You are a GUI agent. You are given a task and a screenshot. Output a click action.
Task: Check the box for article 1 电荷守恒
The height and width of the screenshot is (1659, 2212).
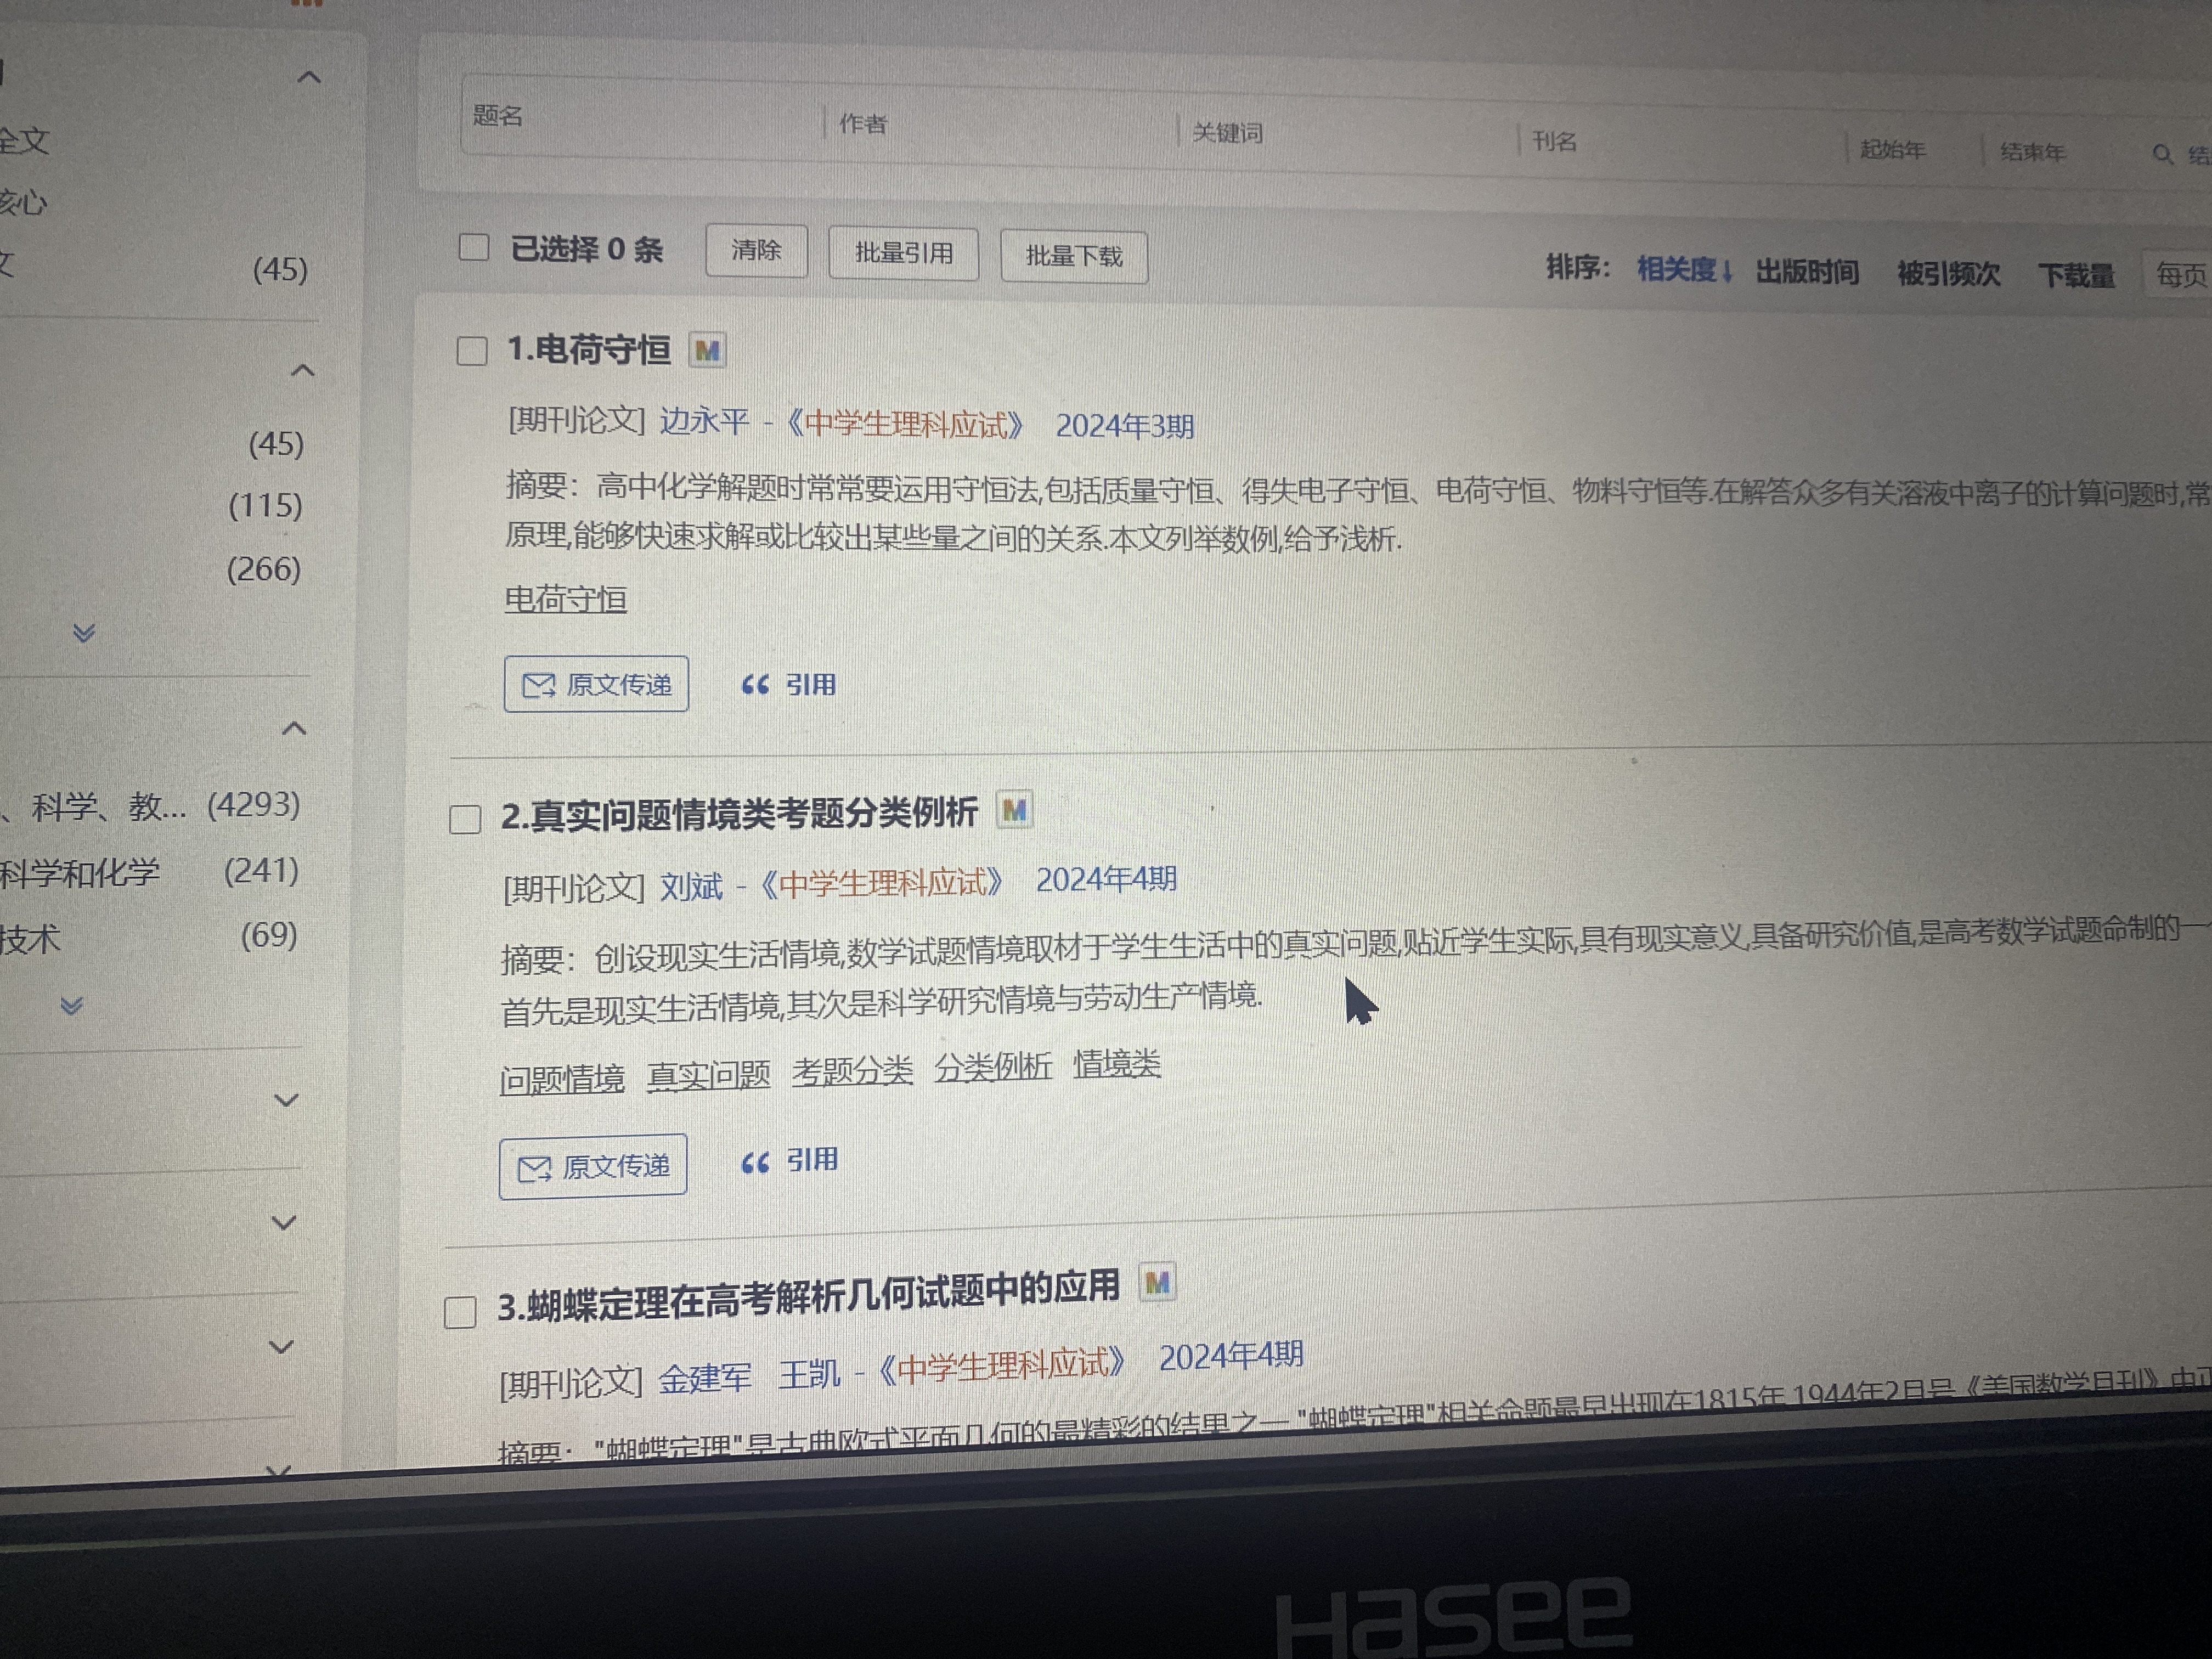tap(472, 351)
